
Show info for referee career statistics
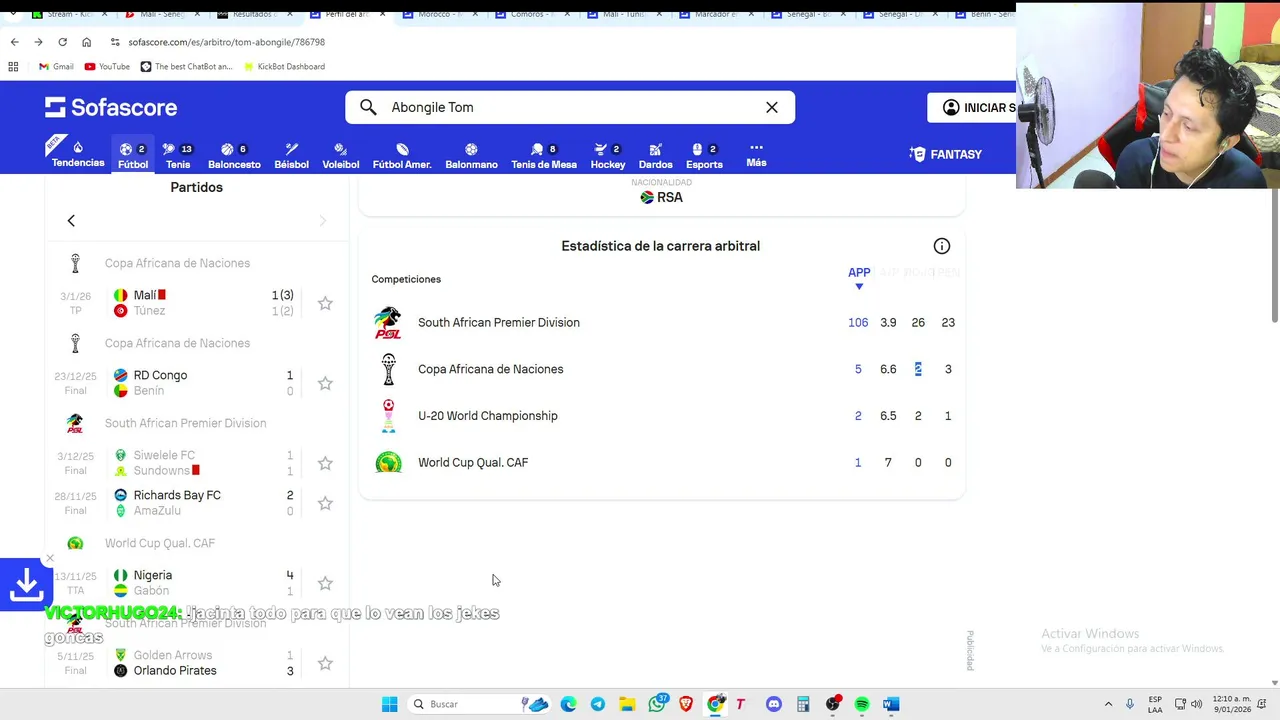tap(942, 246)
